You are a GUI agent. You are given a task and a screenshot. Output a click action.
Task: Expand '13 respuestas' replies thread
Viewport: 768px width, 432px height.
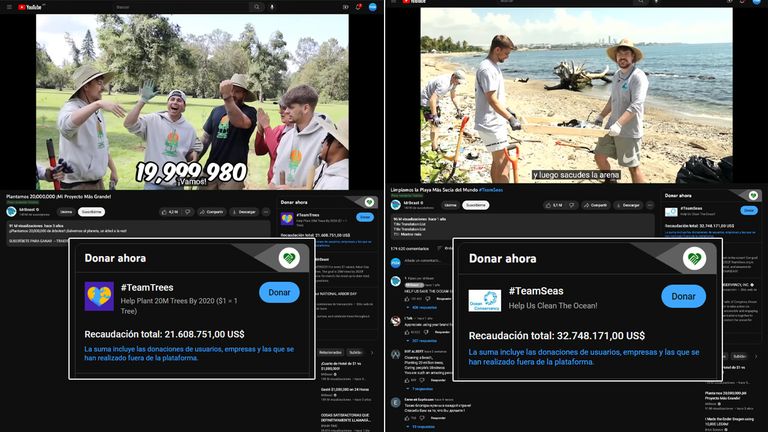[x=421, y=427]
